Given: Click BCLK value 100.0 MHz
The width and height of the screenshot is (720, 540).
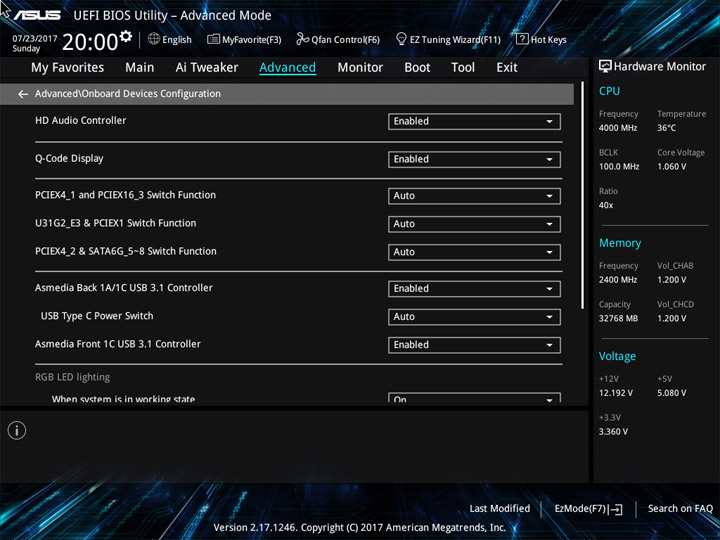Looking at the screenshot, I should 619,167.
